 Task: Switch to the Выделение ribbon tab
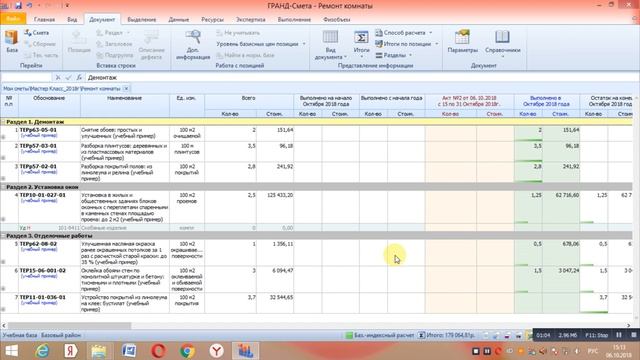coord(142,19)
